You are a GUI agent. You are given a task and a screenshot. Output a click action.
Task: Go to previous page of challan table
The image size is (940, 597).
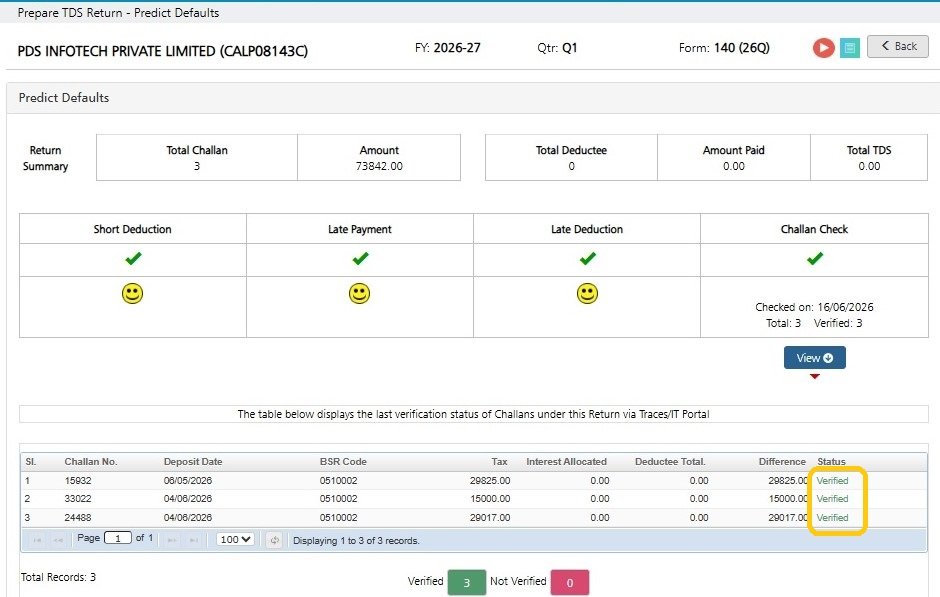coord(58,540)
